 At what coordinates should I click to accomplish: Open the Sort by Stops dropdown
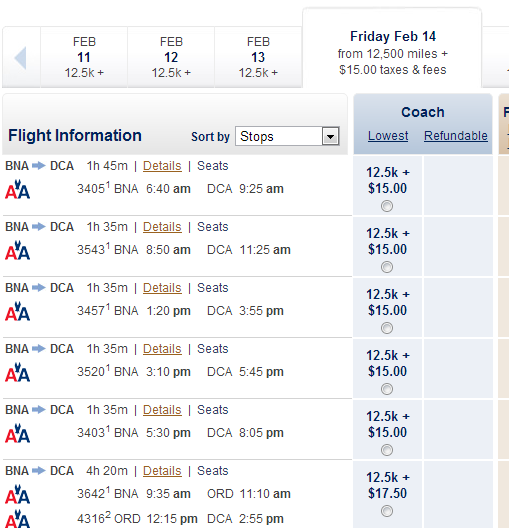coord(287,136)
